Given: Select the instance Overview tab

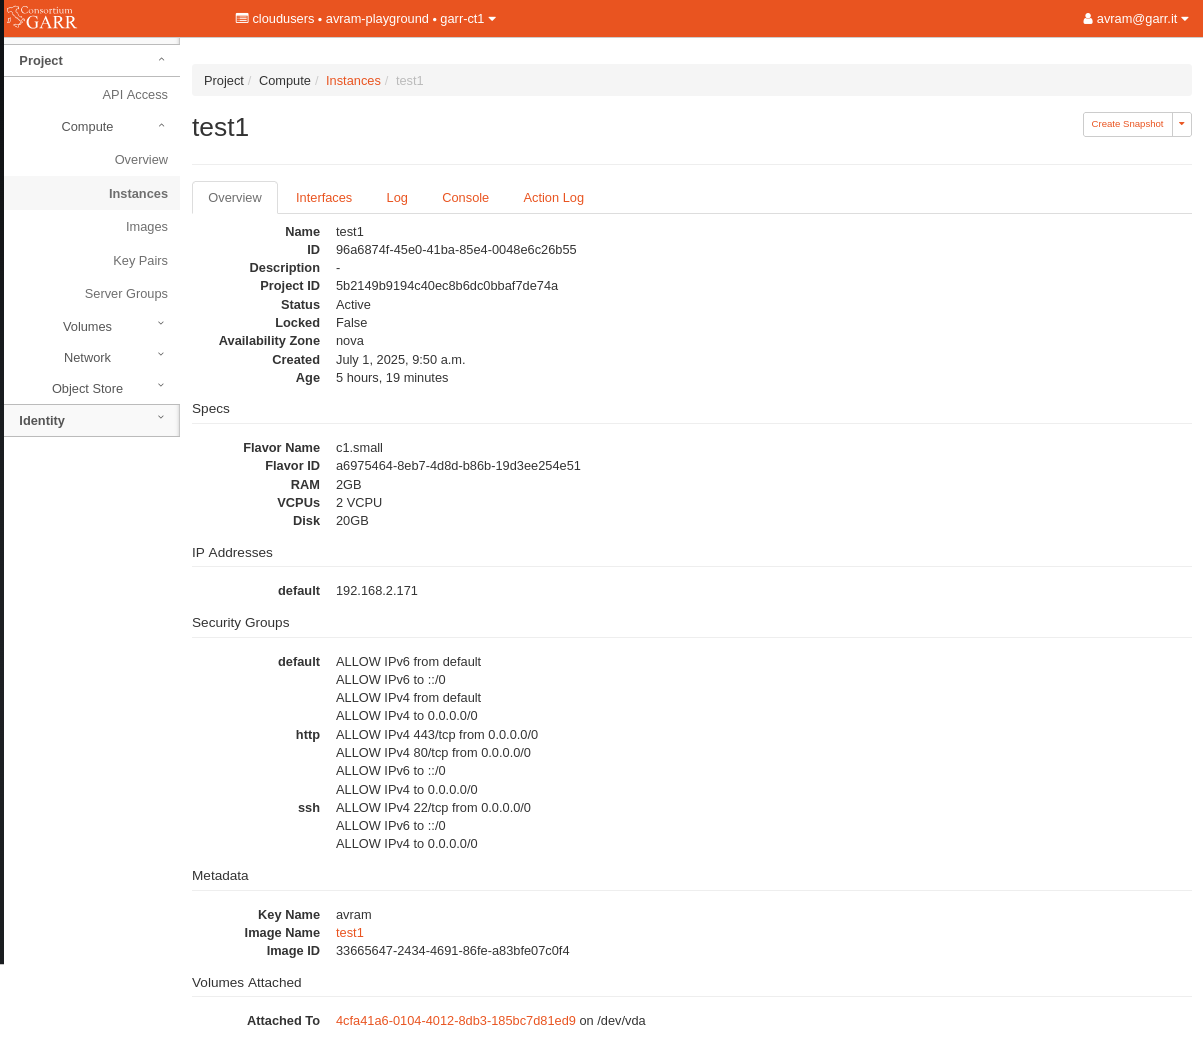Looking at the screenshot, I should point(235,198).
